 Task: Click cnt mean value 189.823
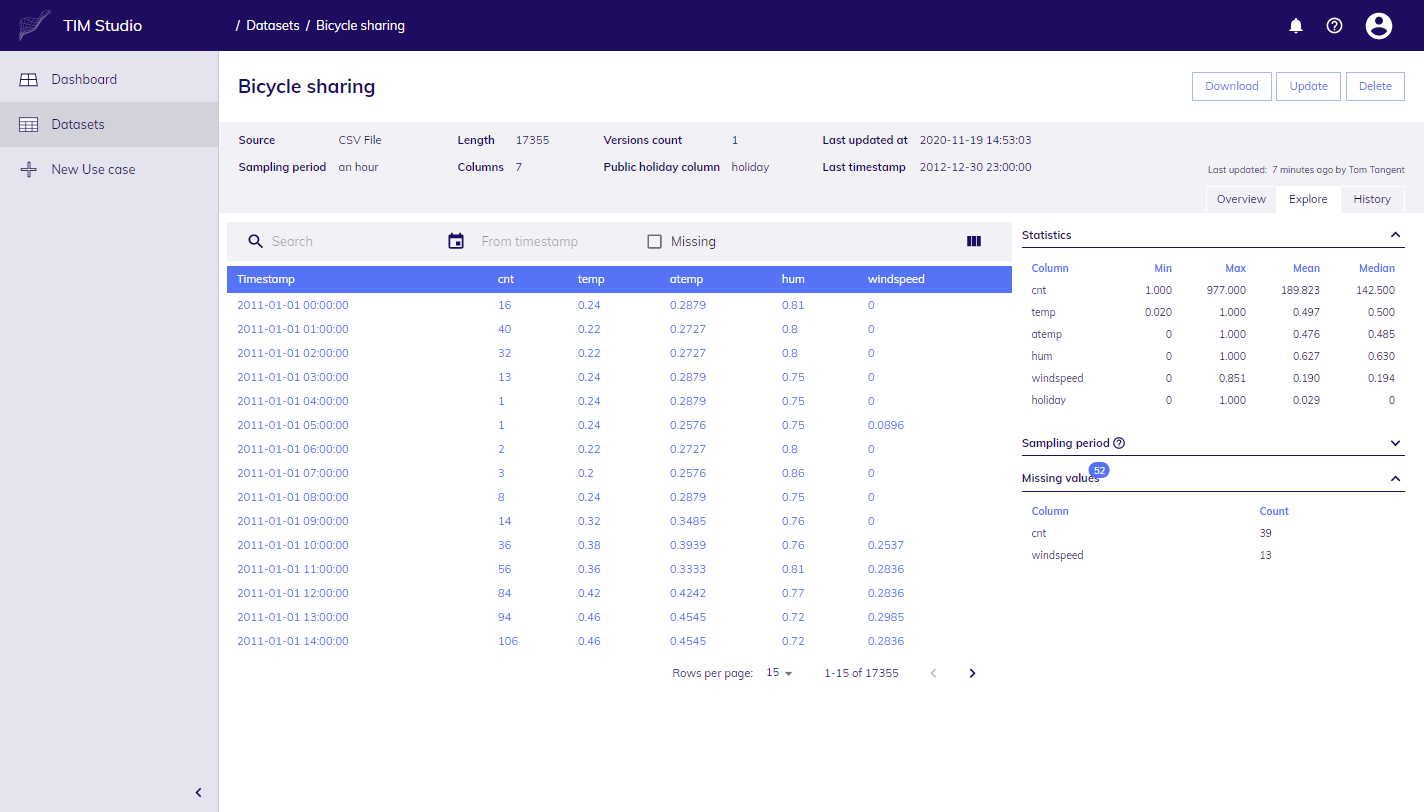point(1300,290)
